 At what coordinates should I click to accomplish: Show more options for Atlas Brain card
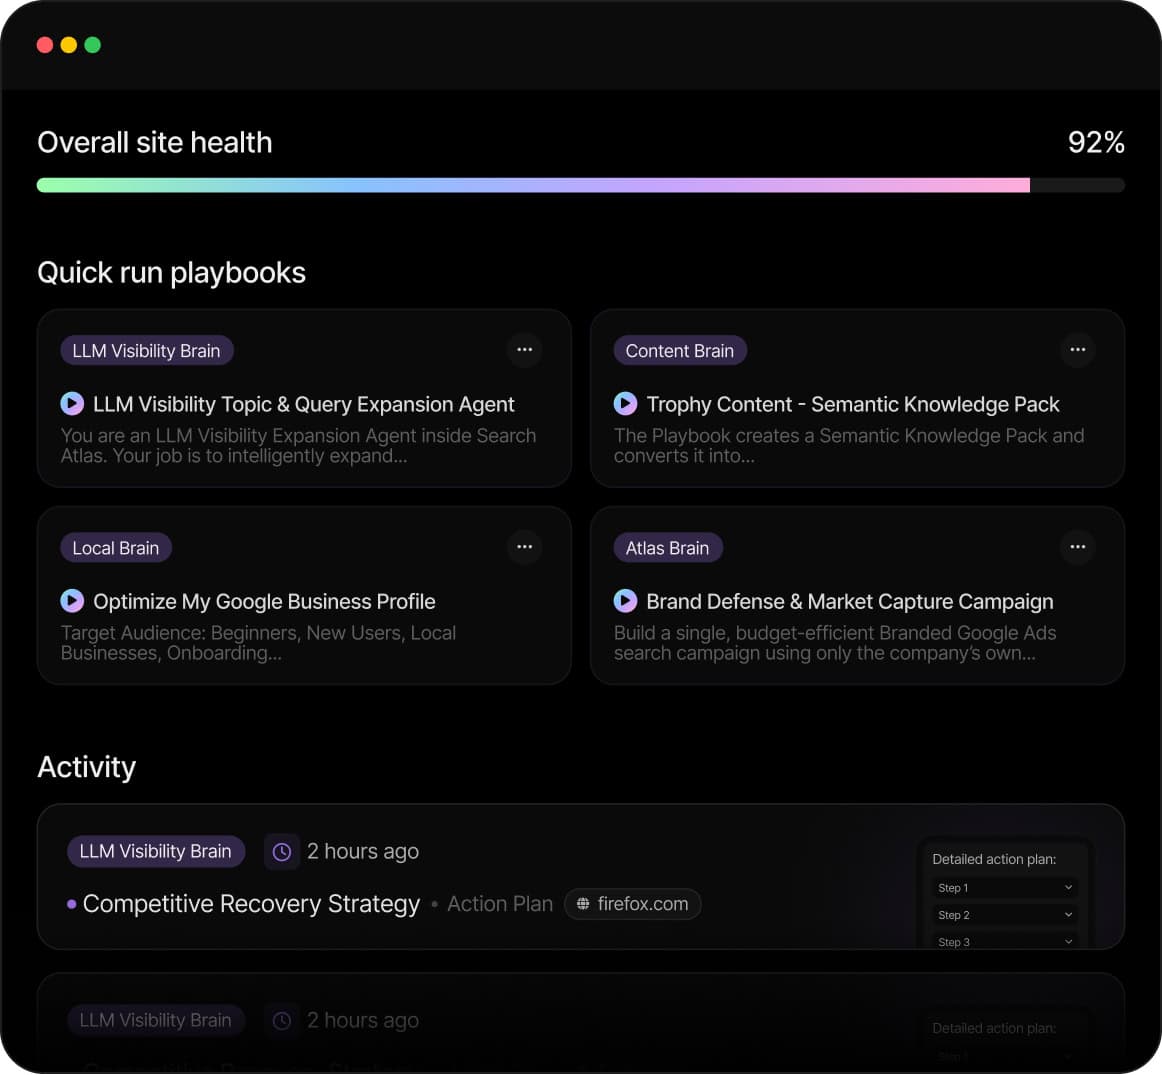[1077, 547]
